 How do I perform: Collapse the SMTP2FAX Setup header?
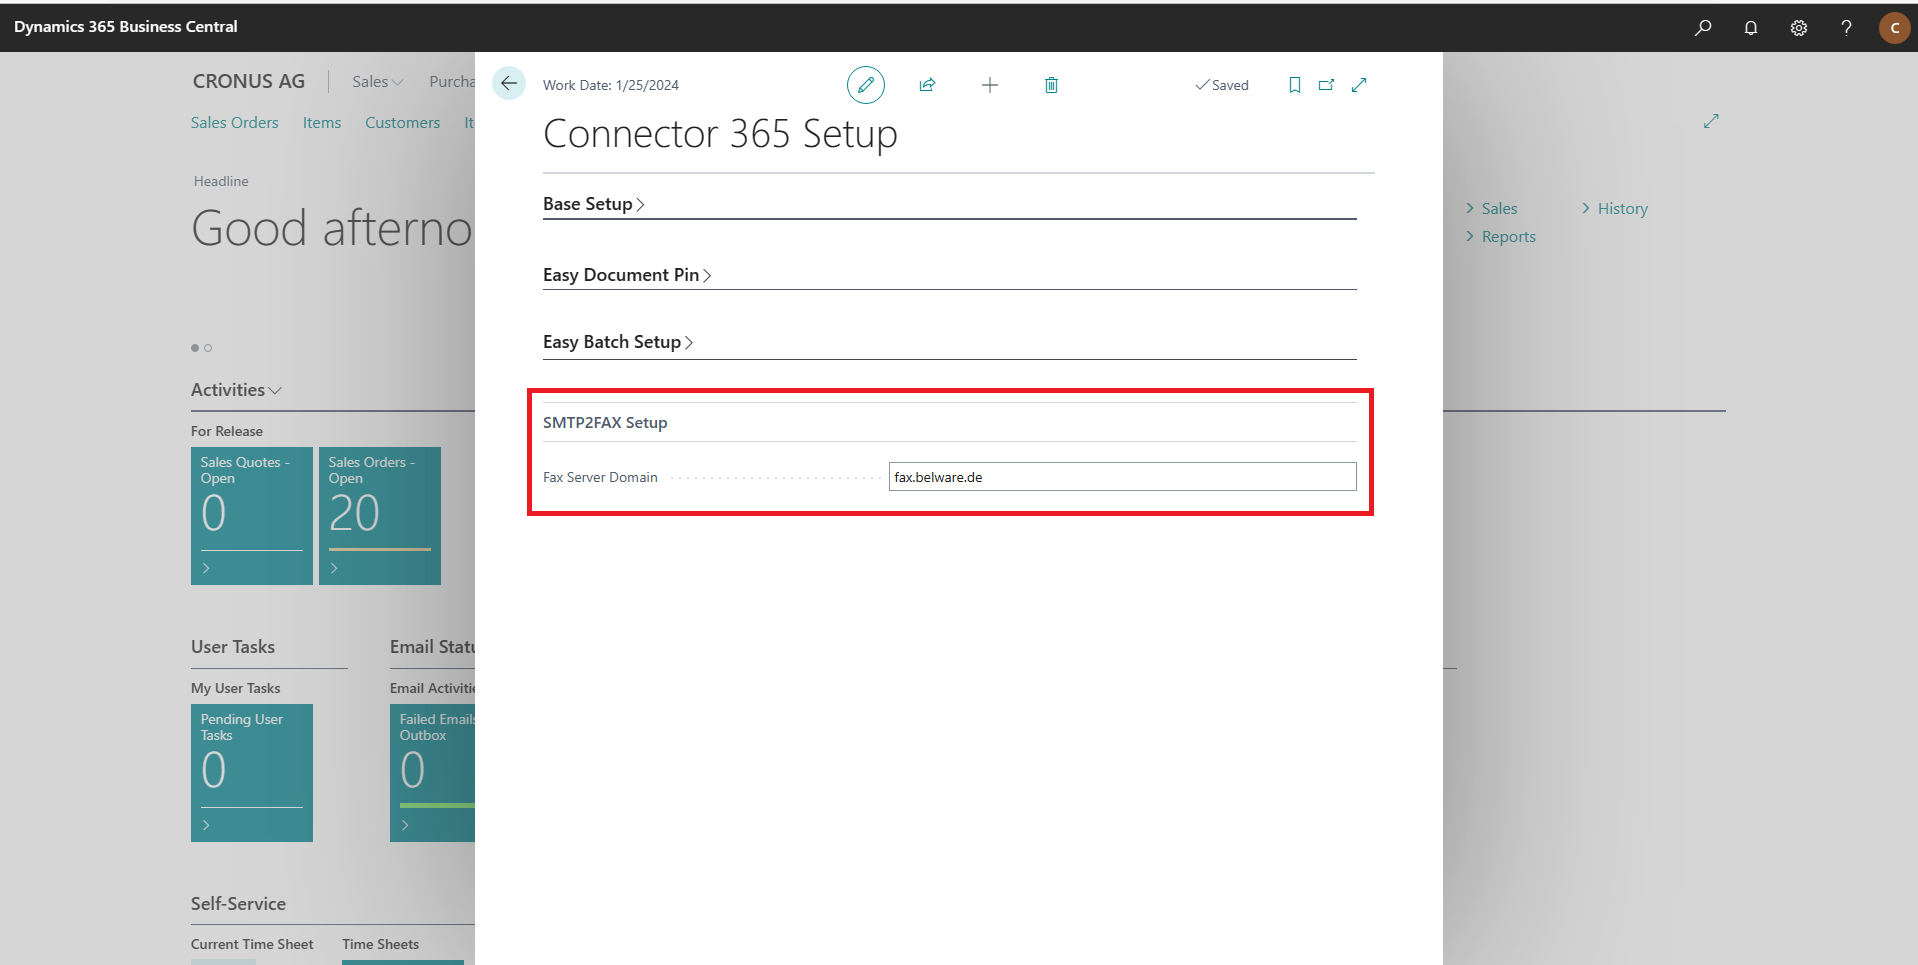605,422
